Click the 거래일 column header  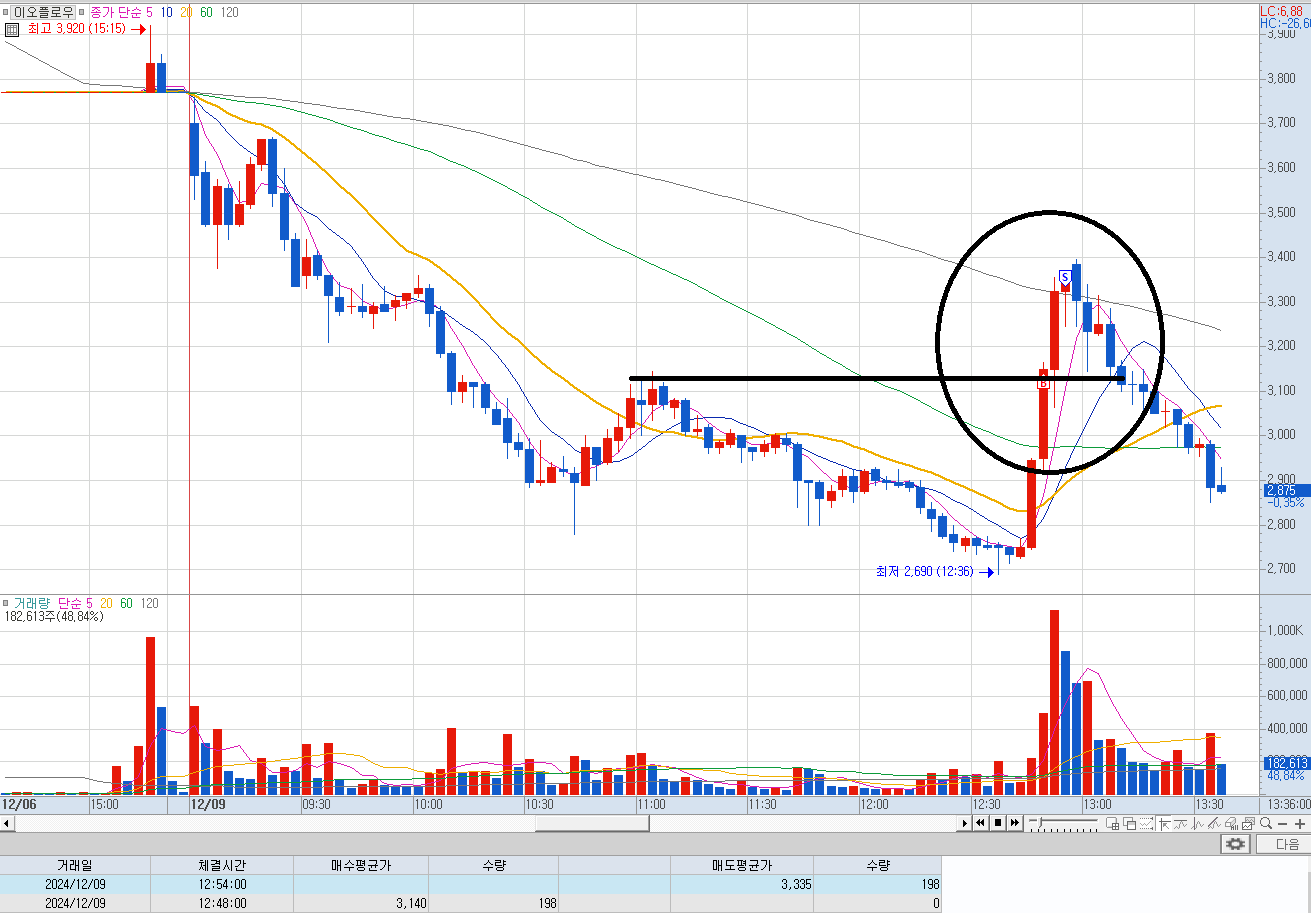pos(75,865)
